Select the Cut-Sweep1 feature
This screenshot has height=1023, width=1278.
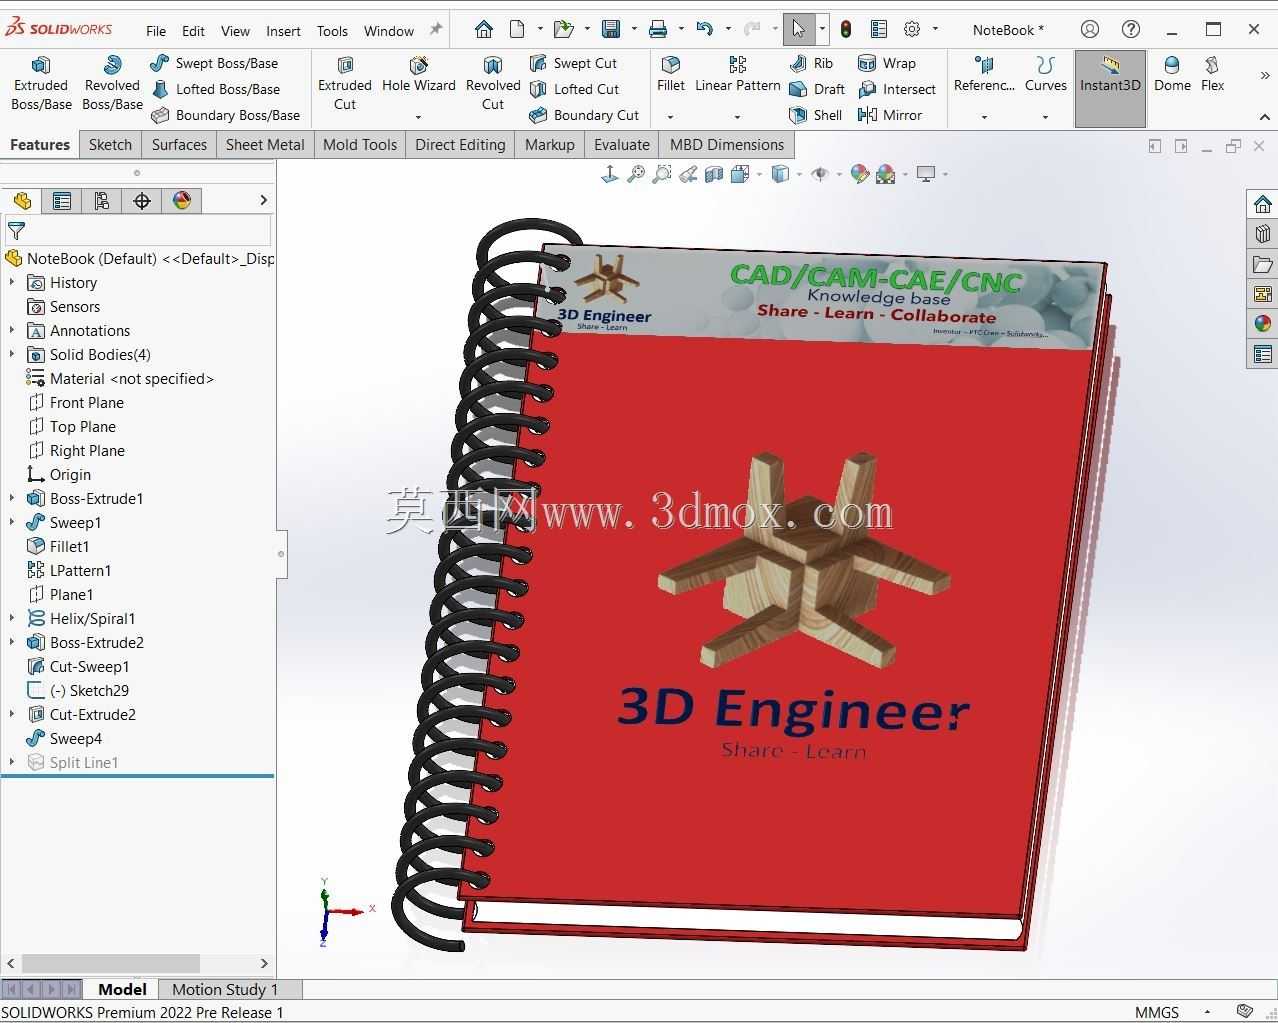pyautogui.click(x=89, y=667)
